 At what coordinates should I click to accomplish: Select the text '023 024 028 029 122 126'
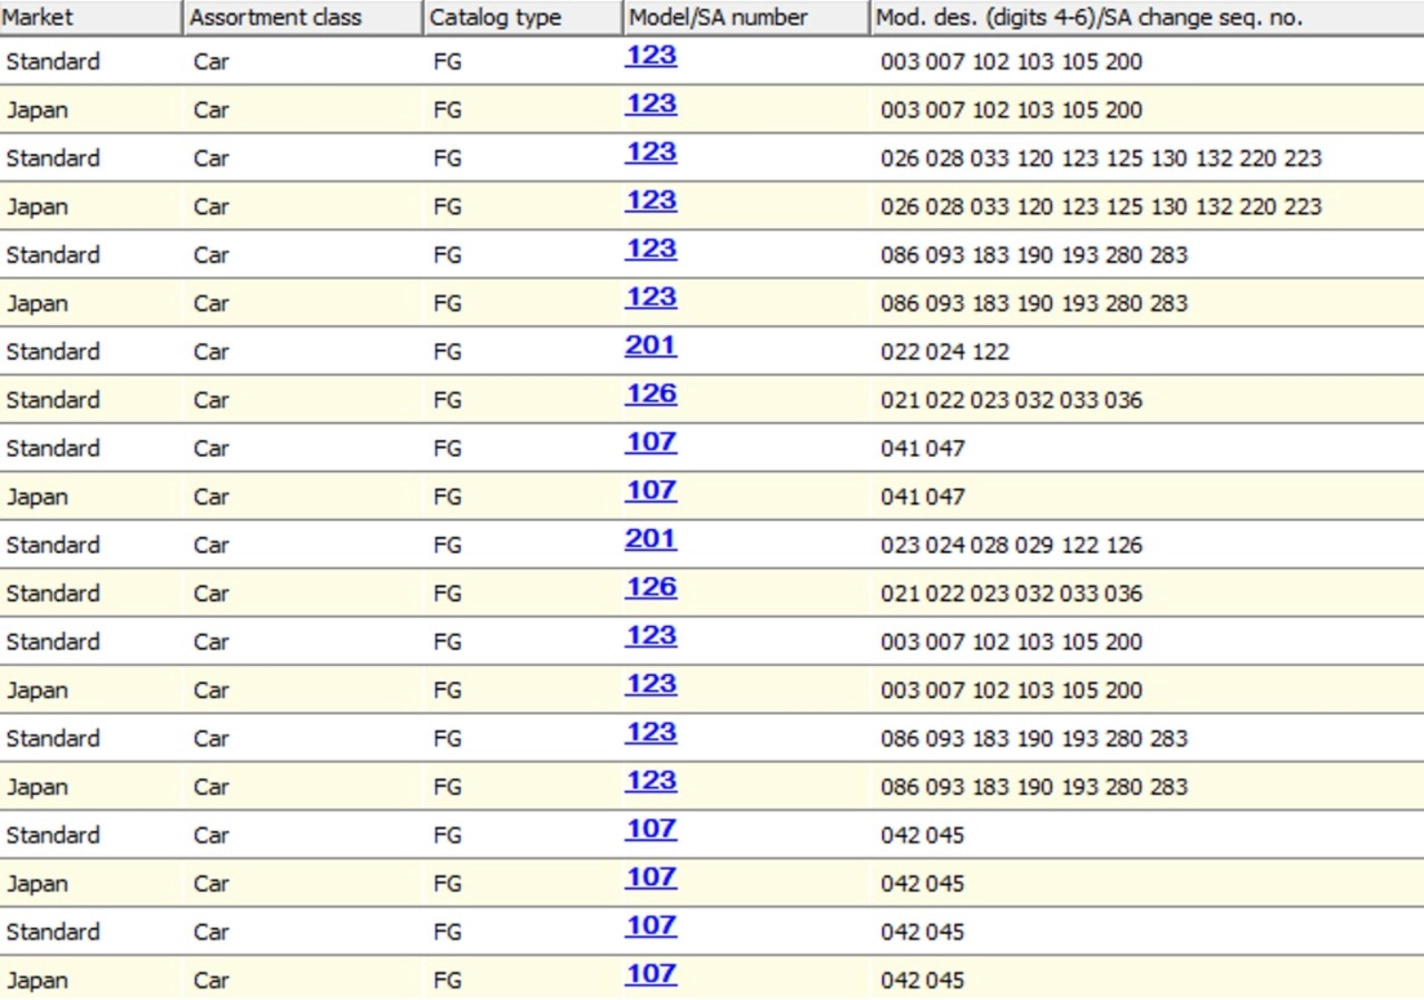(1011, 545)
